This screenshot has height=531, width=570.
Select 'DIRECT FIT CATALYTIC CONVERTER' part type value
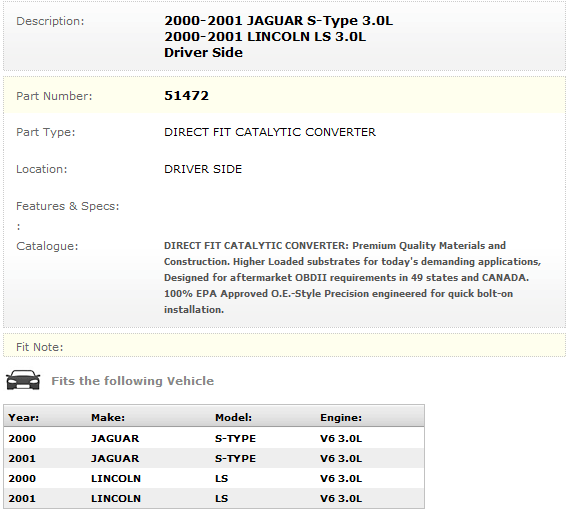coord(270,132)
